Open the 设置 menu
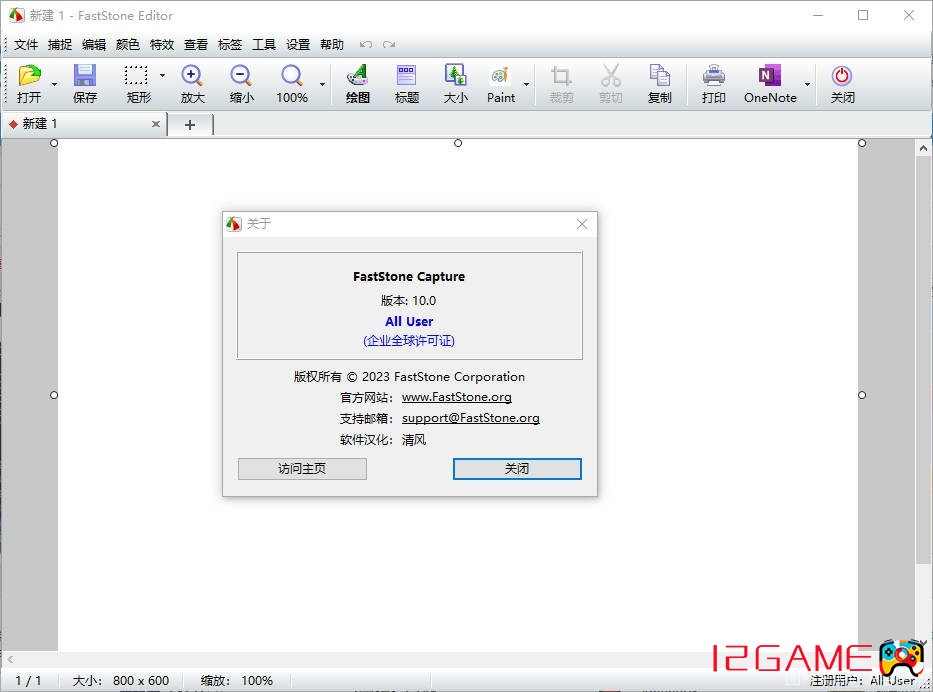The width and height of the screenshot is (933, 692). 298,45
